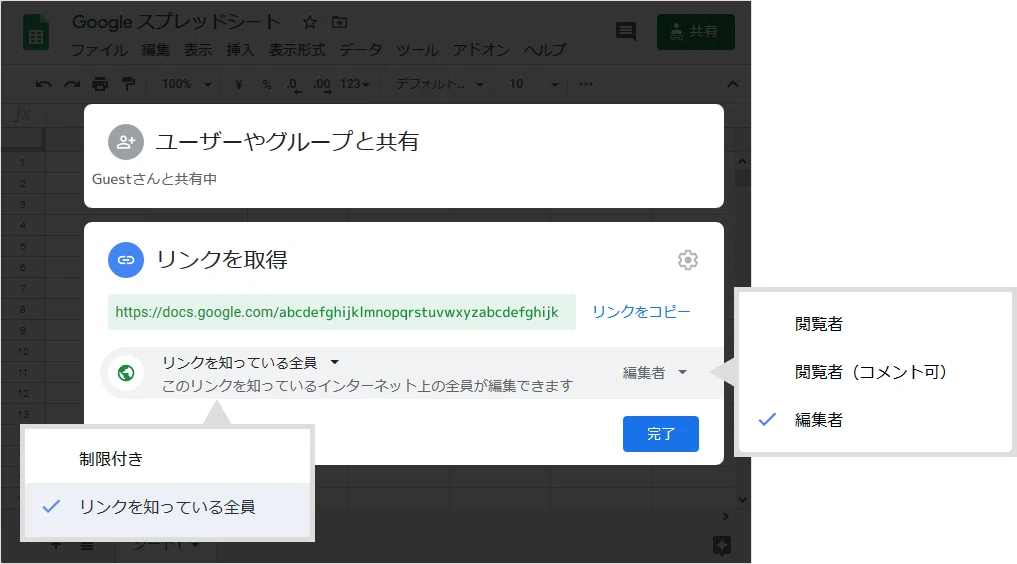Click the ユーザーやグループと共有 heading
The image size is (1017, 564).
tap(287, 142)
